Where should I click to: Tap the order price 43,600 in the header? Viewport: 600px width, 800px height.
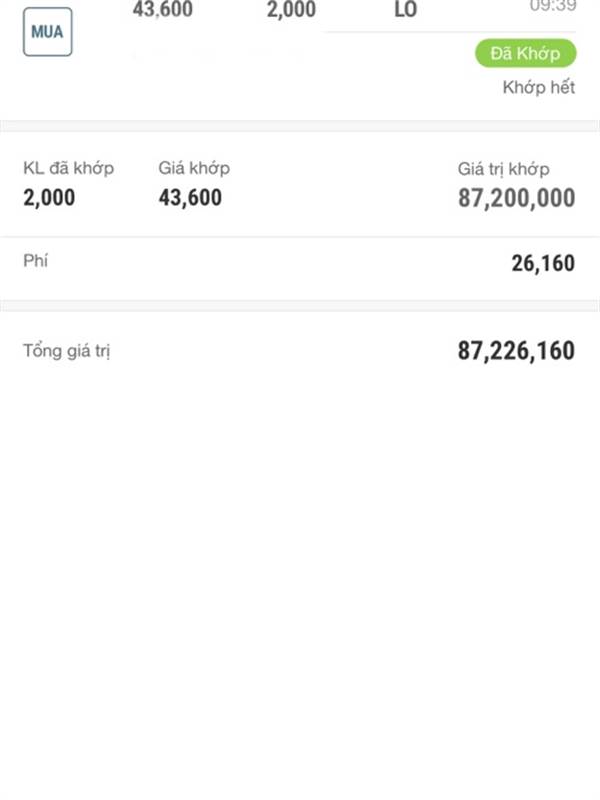[163, 9]
